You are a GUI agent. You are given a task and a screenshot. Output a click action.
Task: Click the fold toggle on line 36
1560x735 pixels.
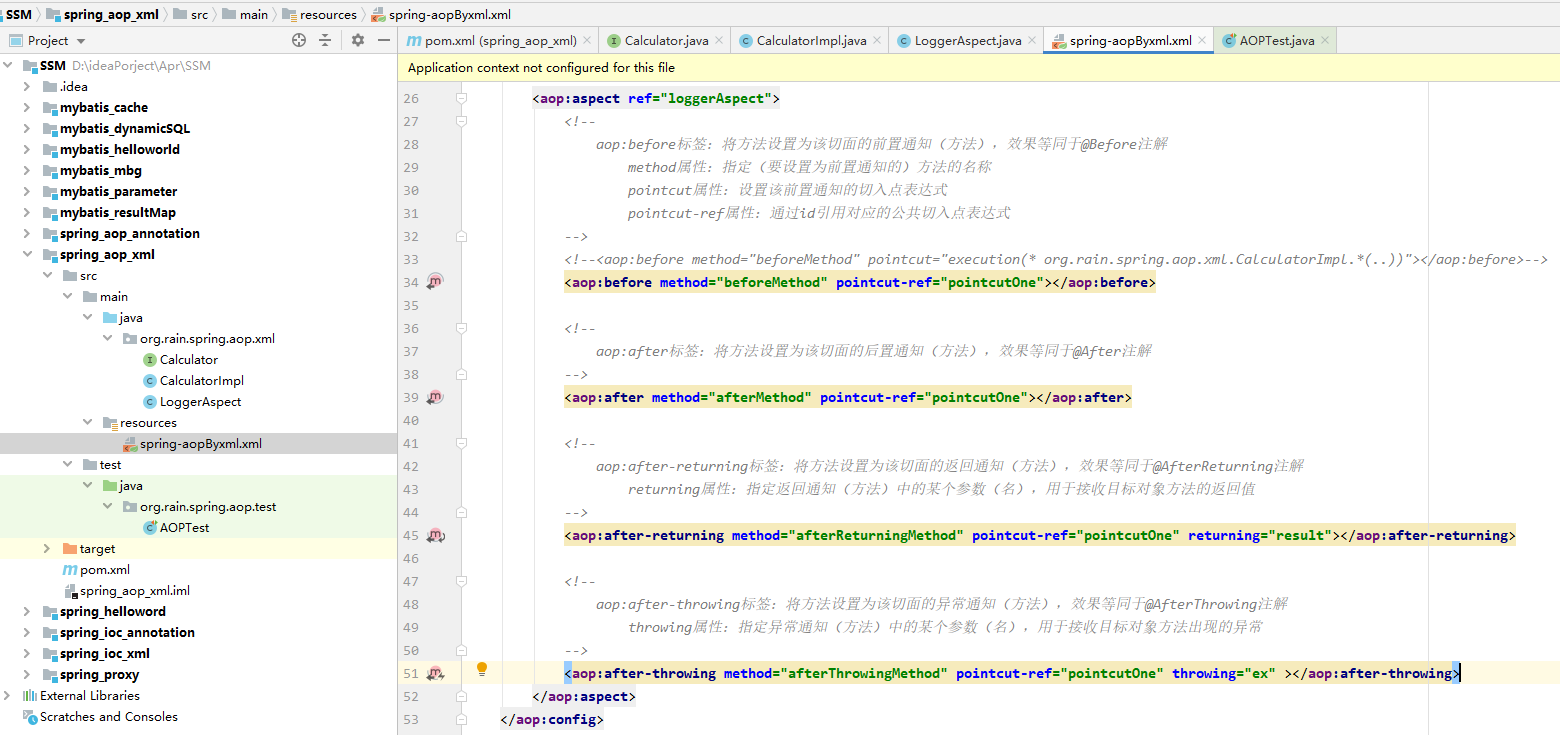coord(461,328)
